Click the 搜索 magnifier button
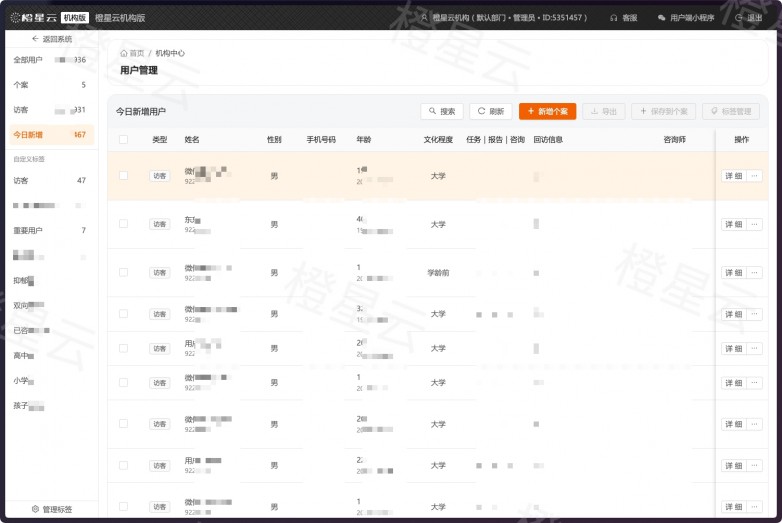The height and width of the screenshot is (523, 782). click(442, 111)
